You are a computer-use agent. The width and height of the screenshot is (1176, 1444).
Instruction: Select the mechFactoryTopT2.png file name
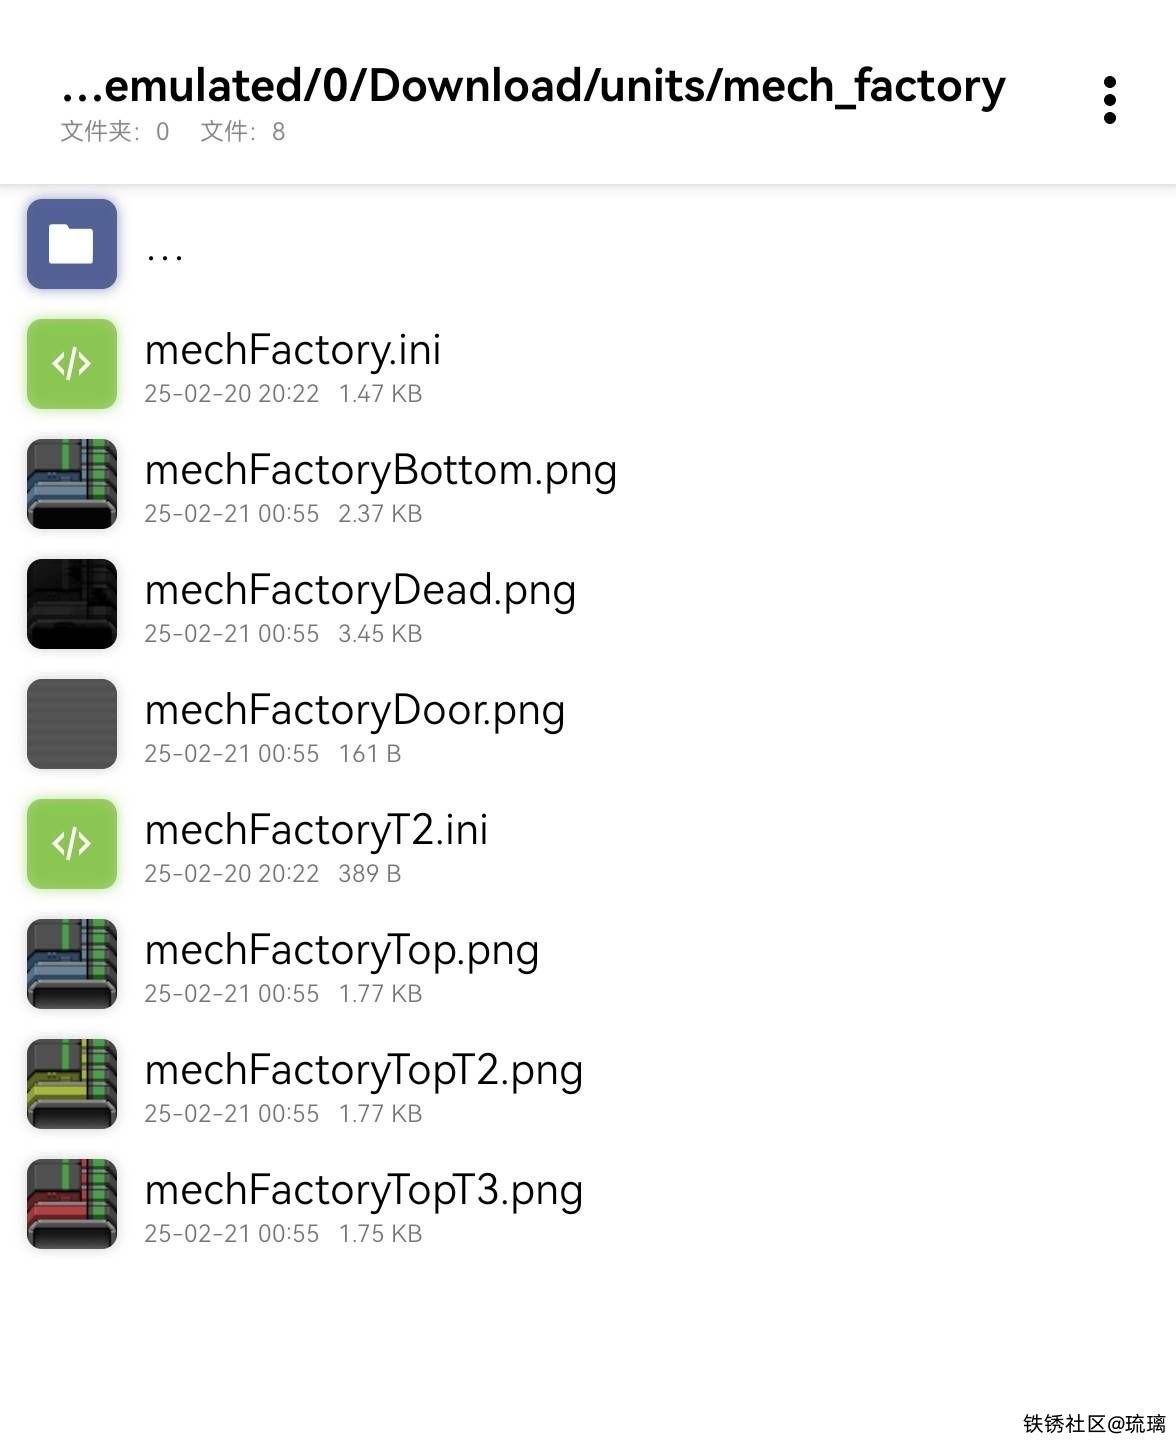click(x=364, y=1071)
